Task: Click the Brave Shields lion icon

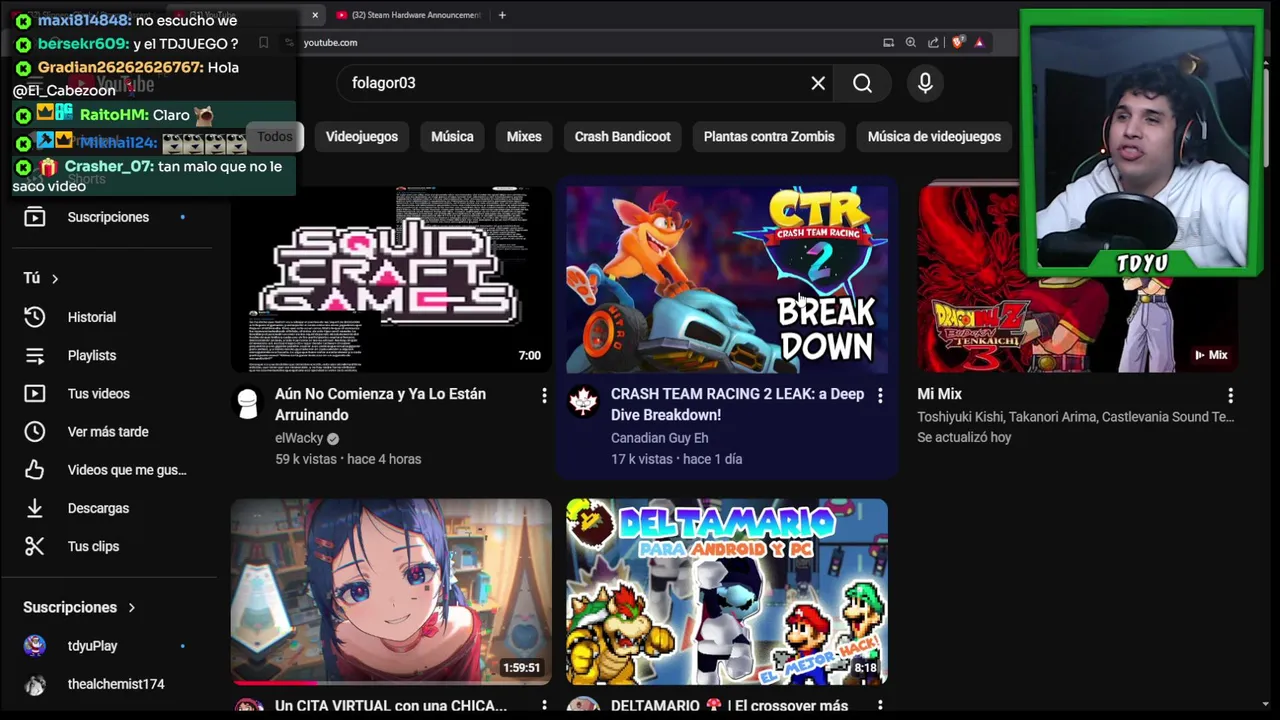Action: coord(958,42)
